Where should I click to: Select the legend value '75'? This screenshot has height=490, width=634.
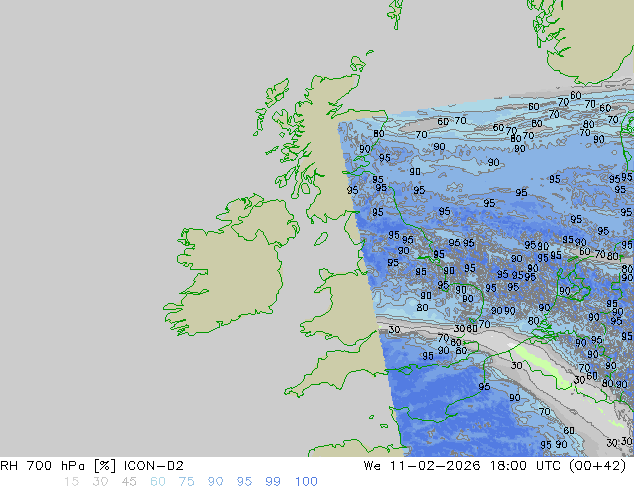[186, 482]
